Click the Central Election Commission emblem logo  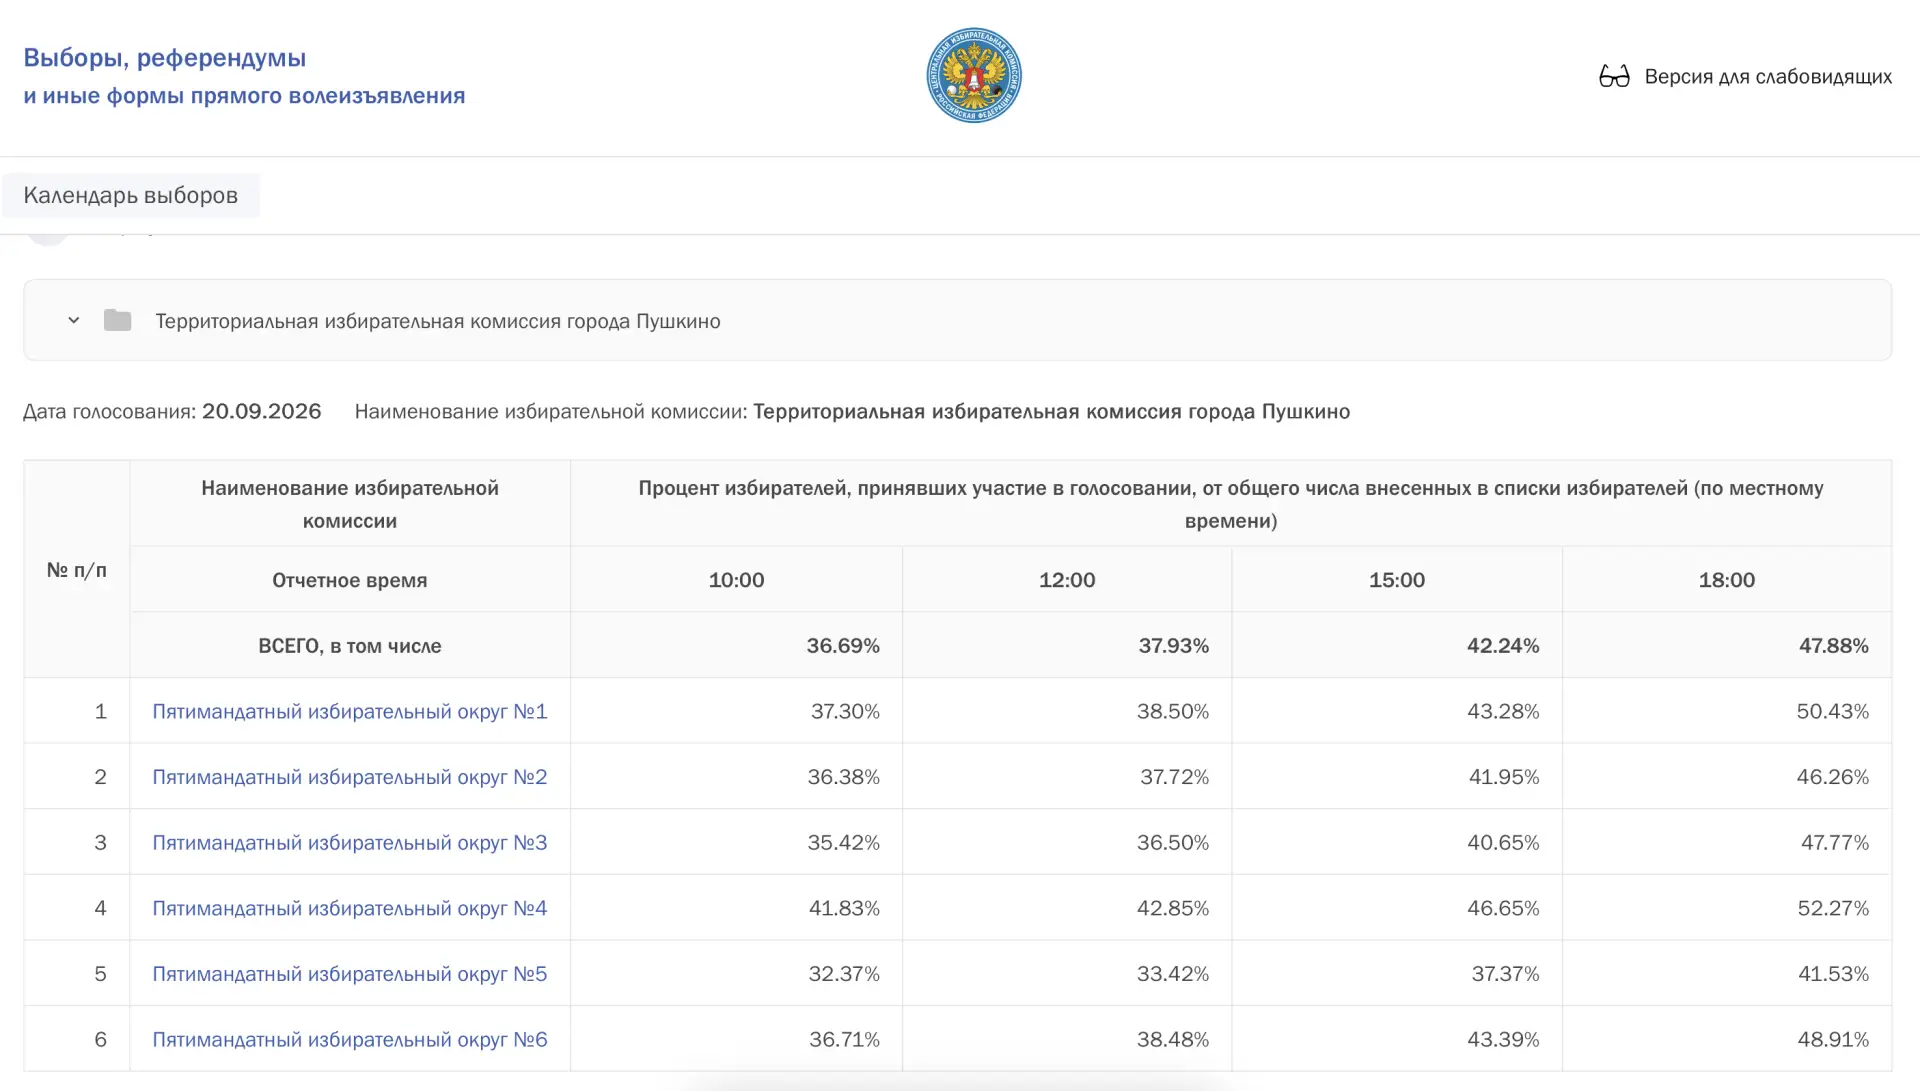coord(974,76)
